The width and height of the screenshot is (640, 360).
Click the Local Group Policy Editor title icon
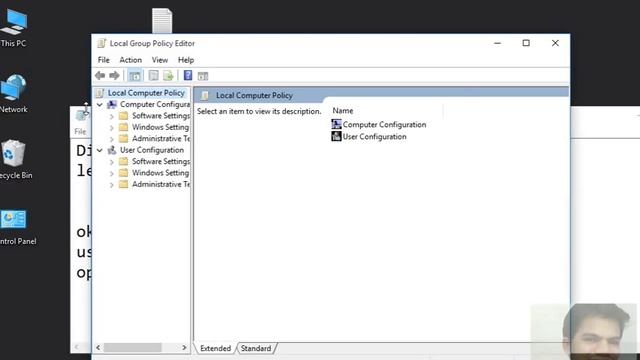pos(102,43)
